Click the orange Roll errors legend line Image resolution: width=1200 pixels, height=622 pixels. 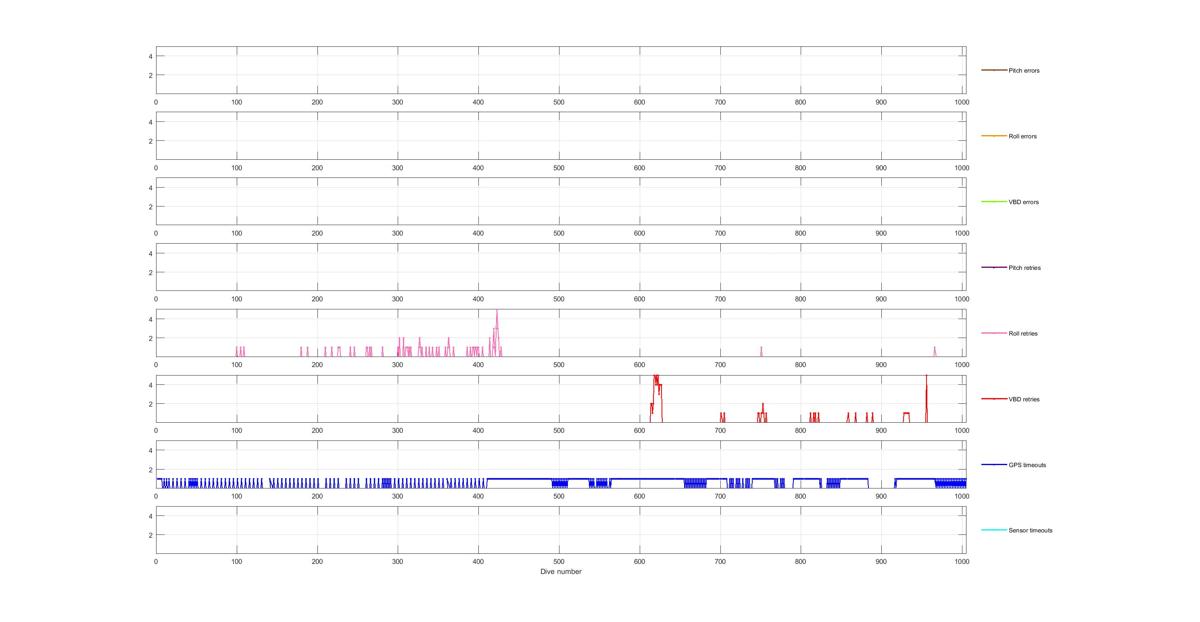tap(994, 136)
